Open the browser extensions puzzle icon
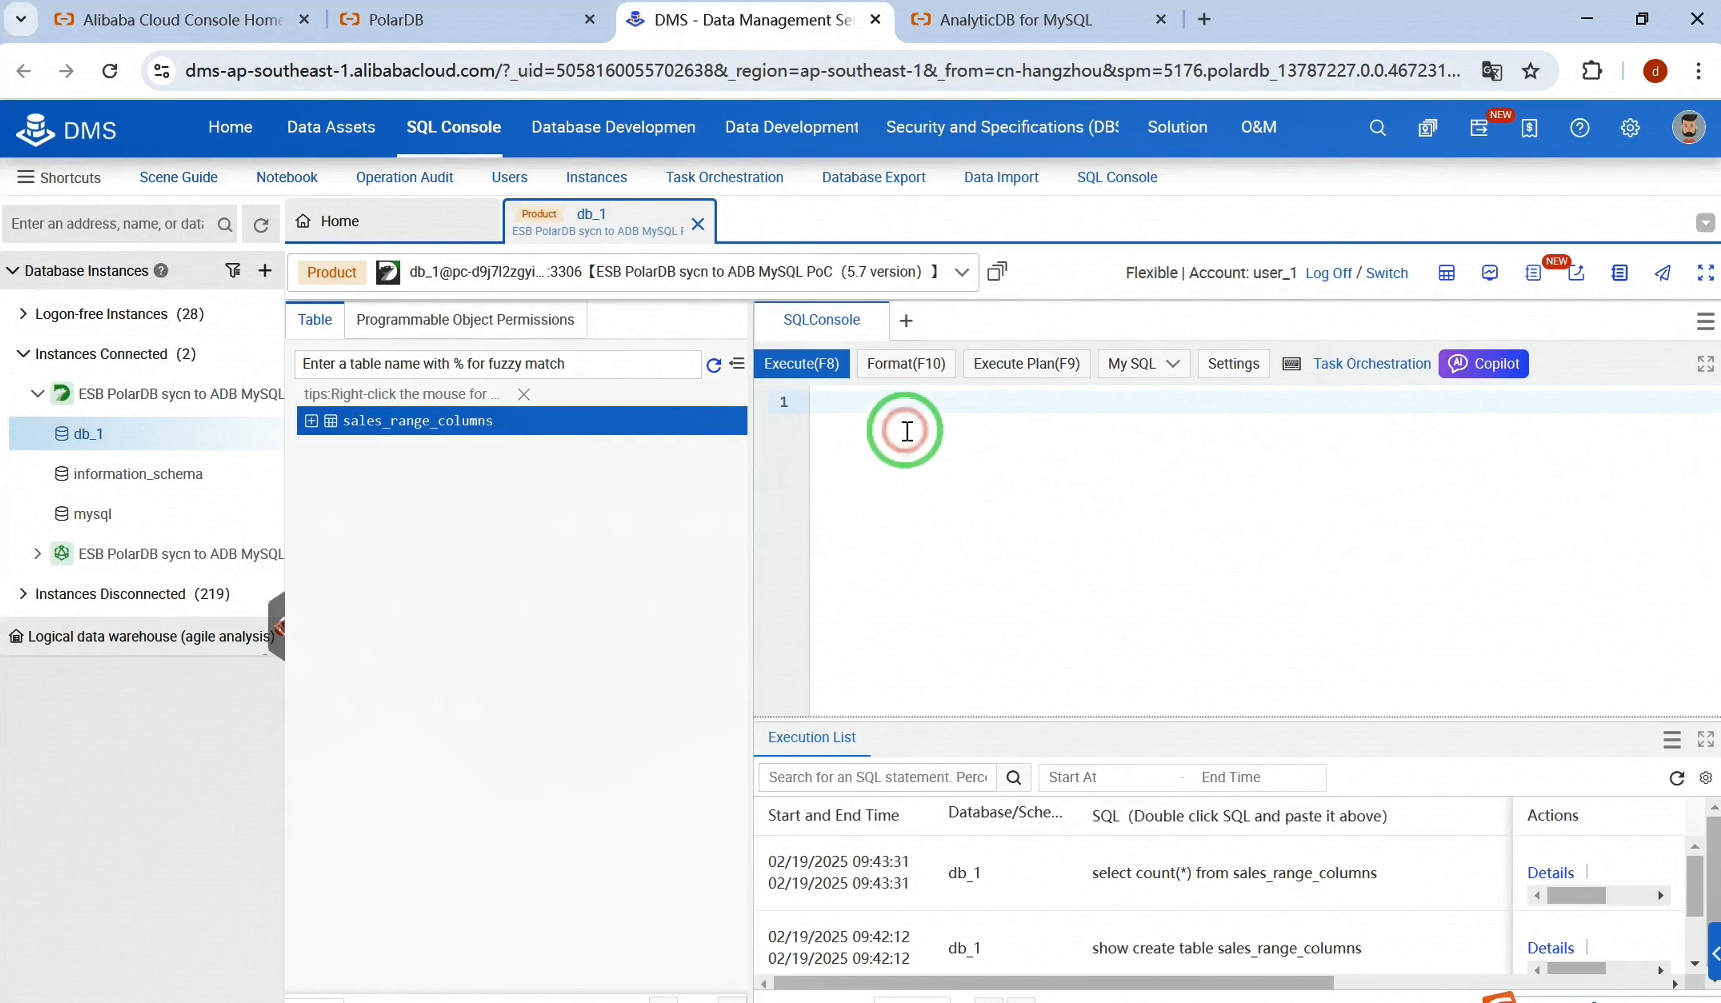This screenshot has height=1003, width=1721. pyautogui.click(x=1592, y=71)
